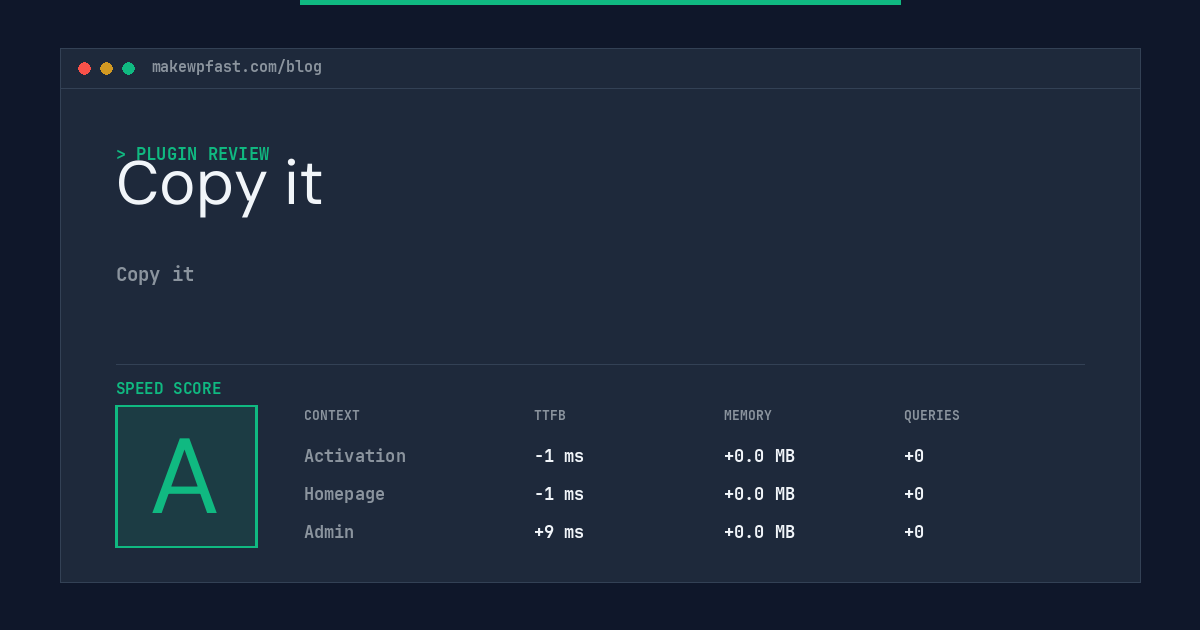Image resolution: width=1200 pixels, height=630 pixels.
Task: Click the 'CONTEXT' column header
Action: tap(332, 416)
